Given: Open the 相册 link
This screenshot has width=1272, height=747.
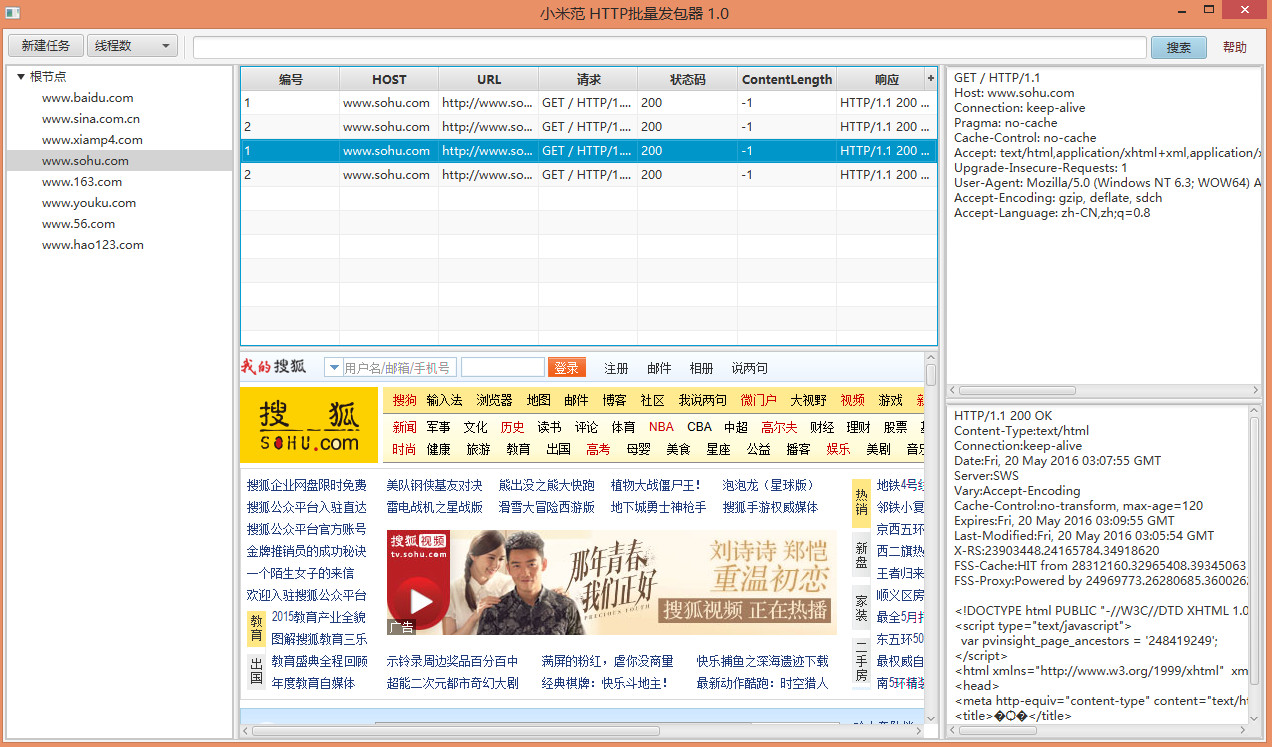Looking at the screenshot, I should (701, 368).
